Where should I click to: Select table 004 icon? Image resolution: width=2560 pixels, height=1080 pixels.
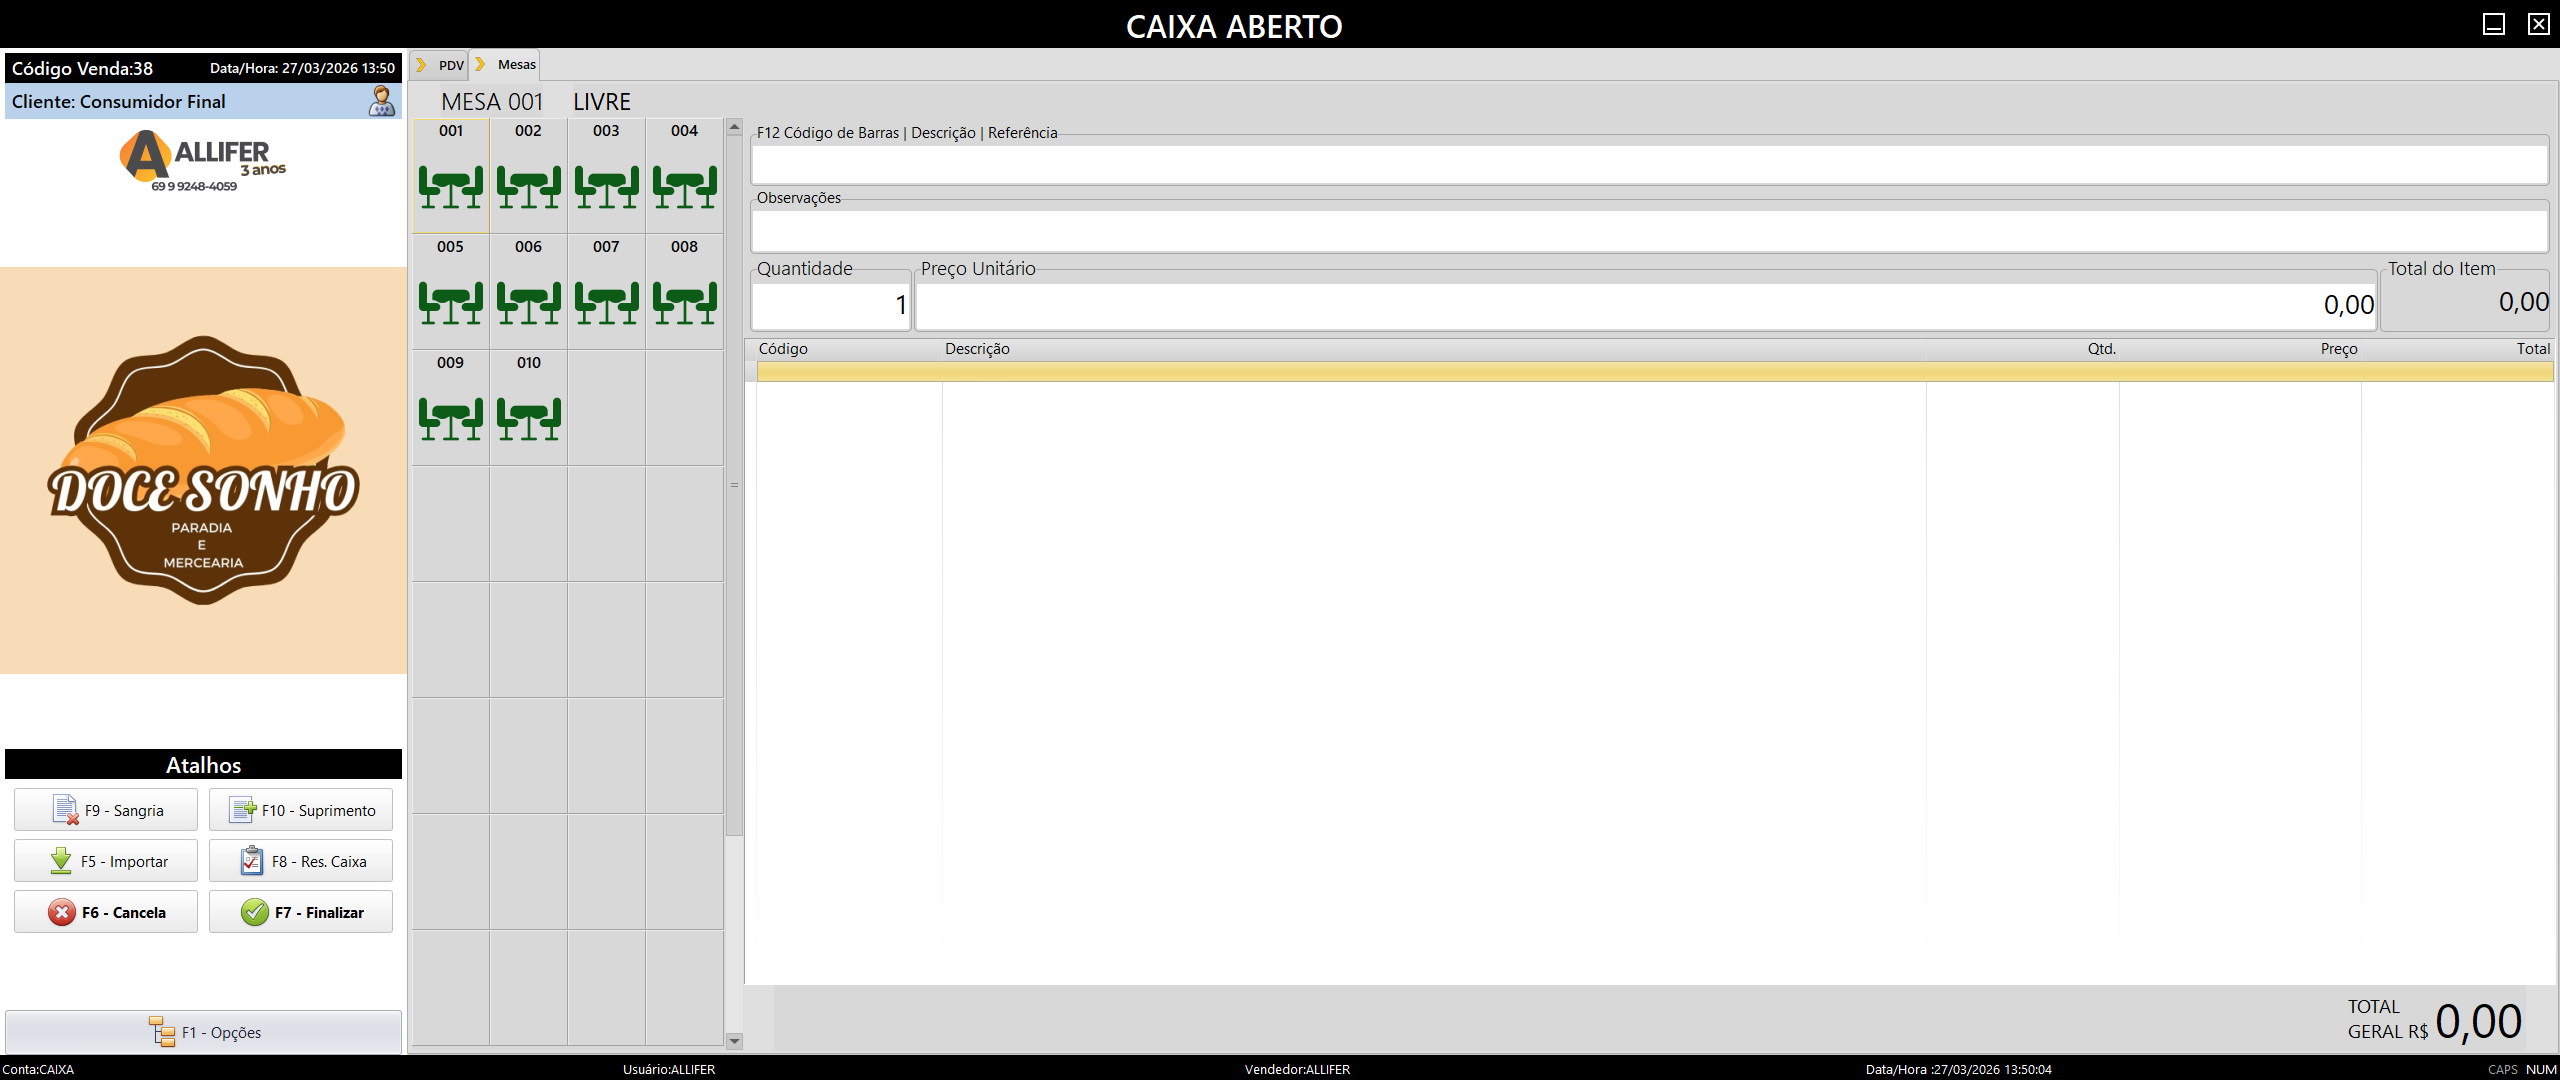[684, 186]
